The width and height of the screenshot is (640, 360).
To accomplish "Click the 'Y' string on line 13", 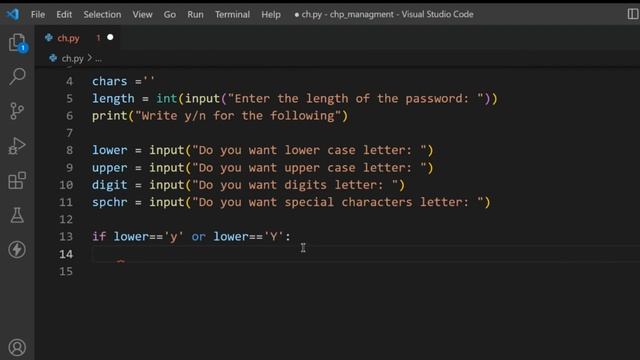I will (x=273, y=236).
